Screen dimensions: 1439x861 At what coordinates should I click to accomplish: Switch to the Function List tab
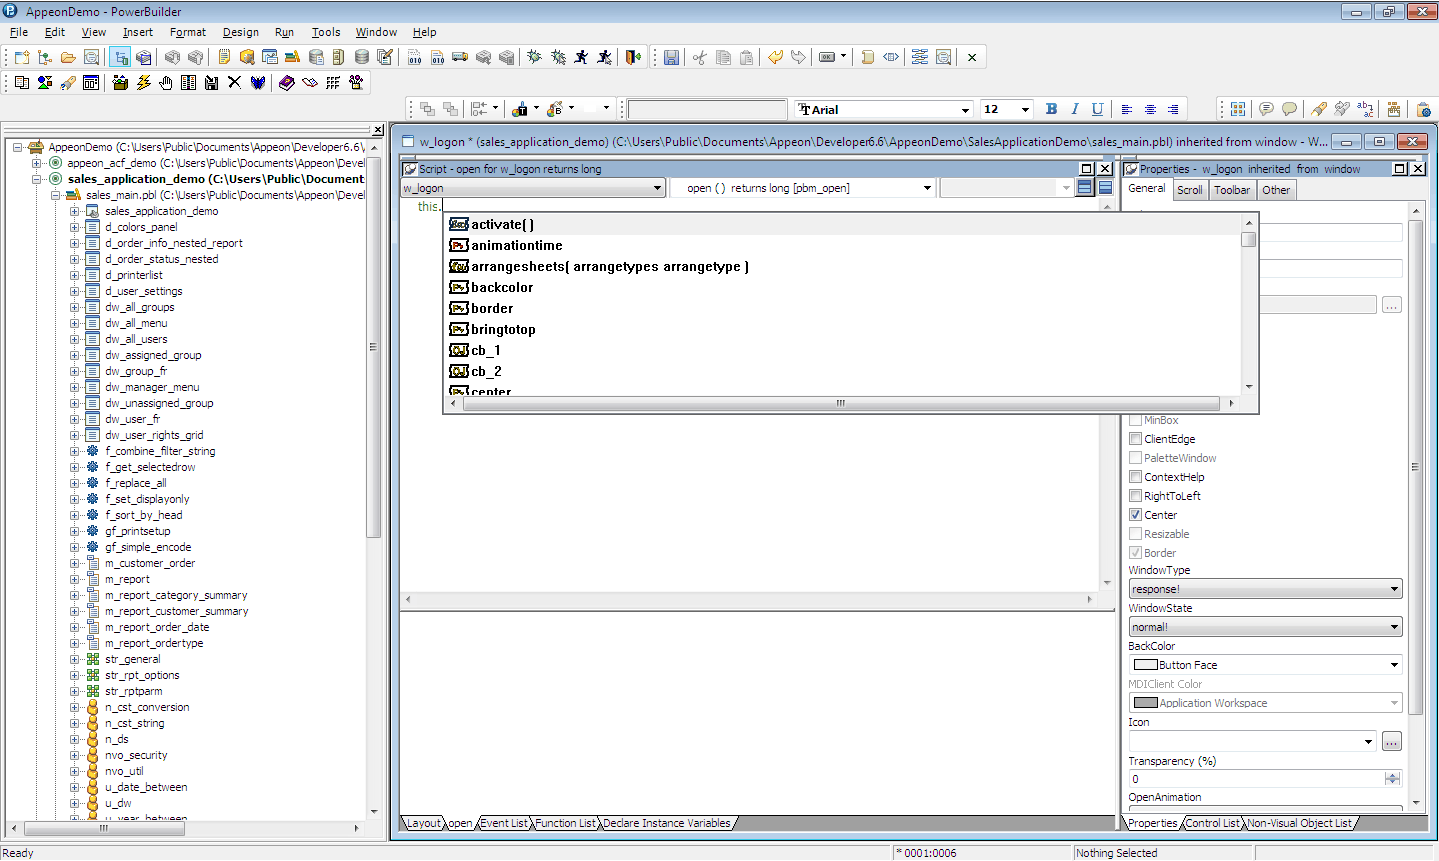pos(566,823)
